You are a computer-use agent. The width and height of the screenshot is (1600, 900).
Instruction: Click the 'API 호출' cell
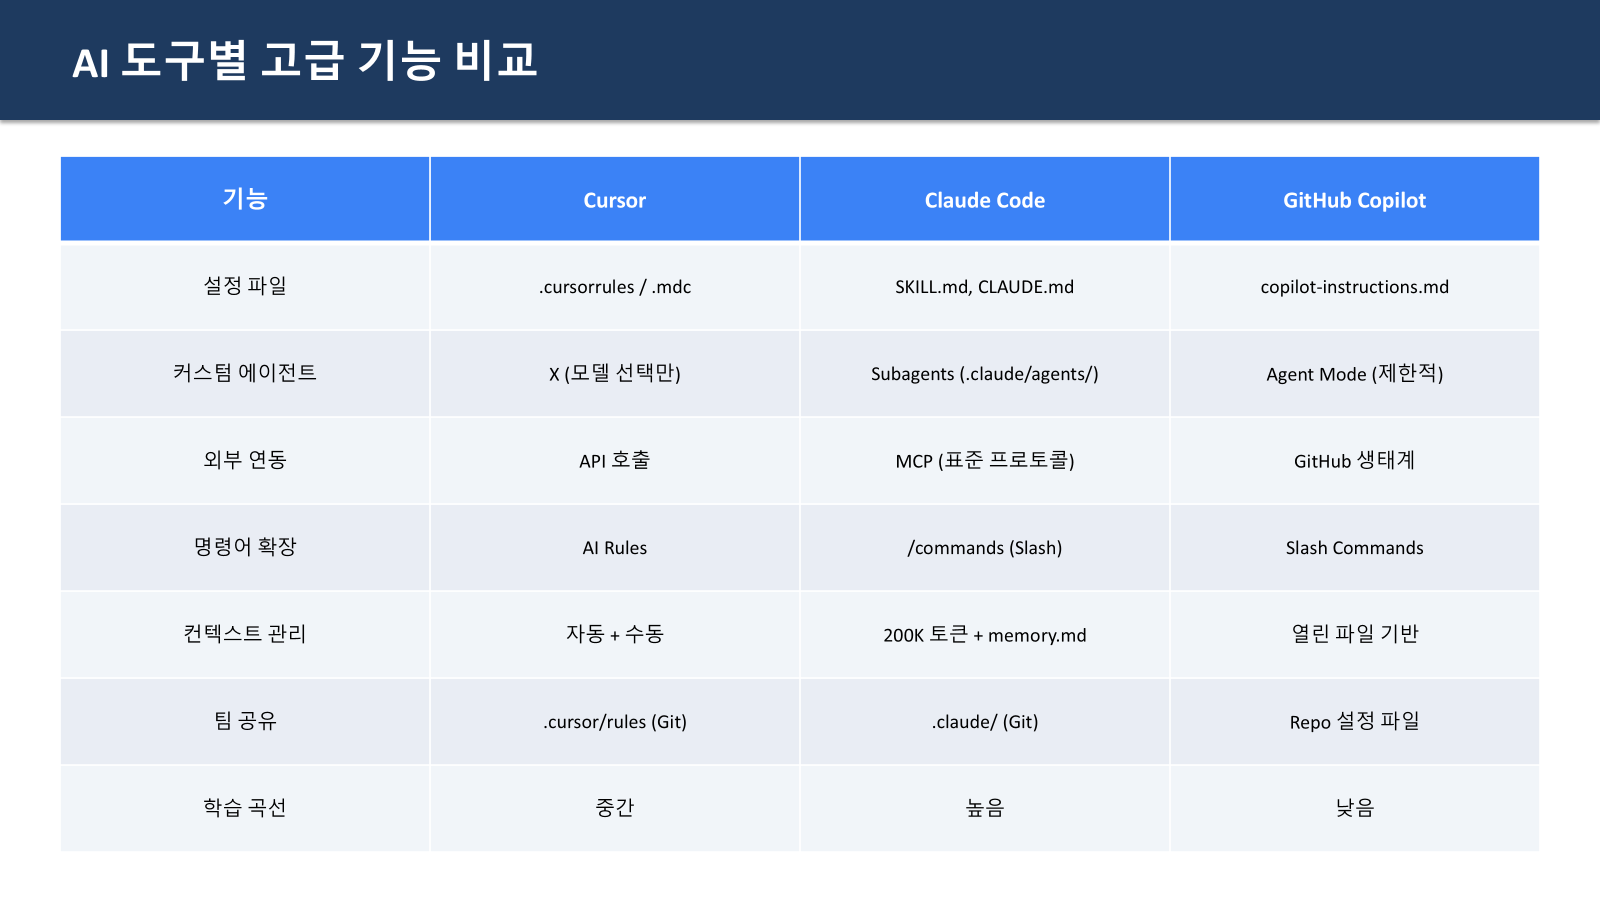tap(615, 460)
